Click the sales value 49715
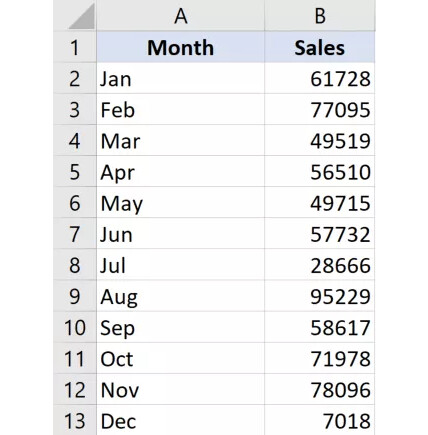428x435 pixels. coord(320,203)
